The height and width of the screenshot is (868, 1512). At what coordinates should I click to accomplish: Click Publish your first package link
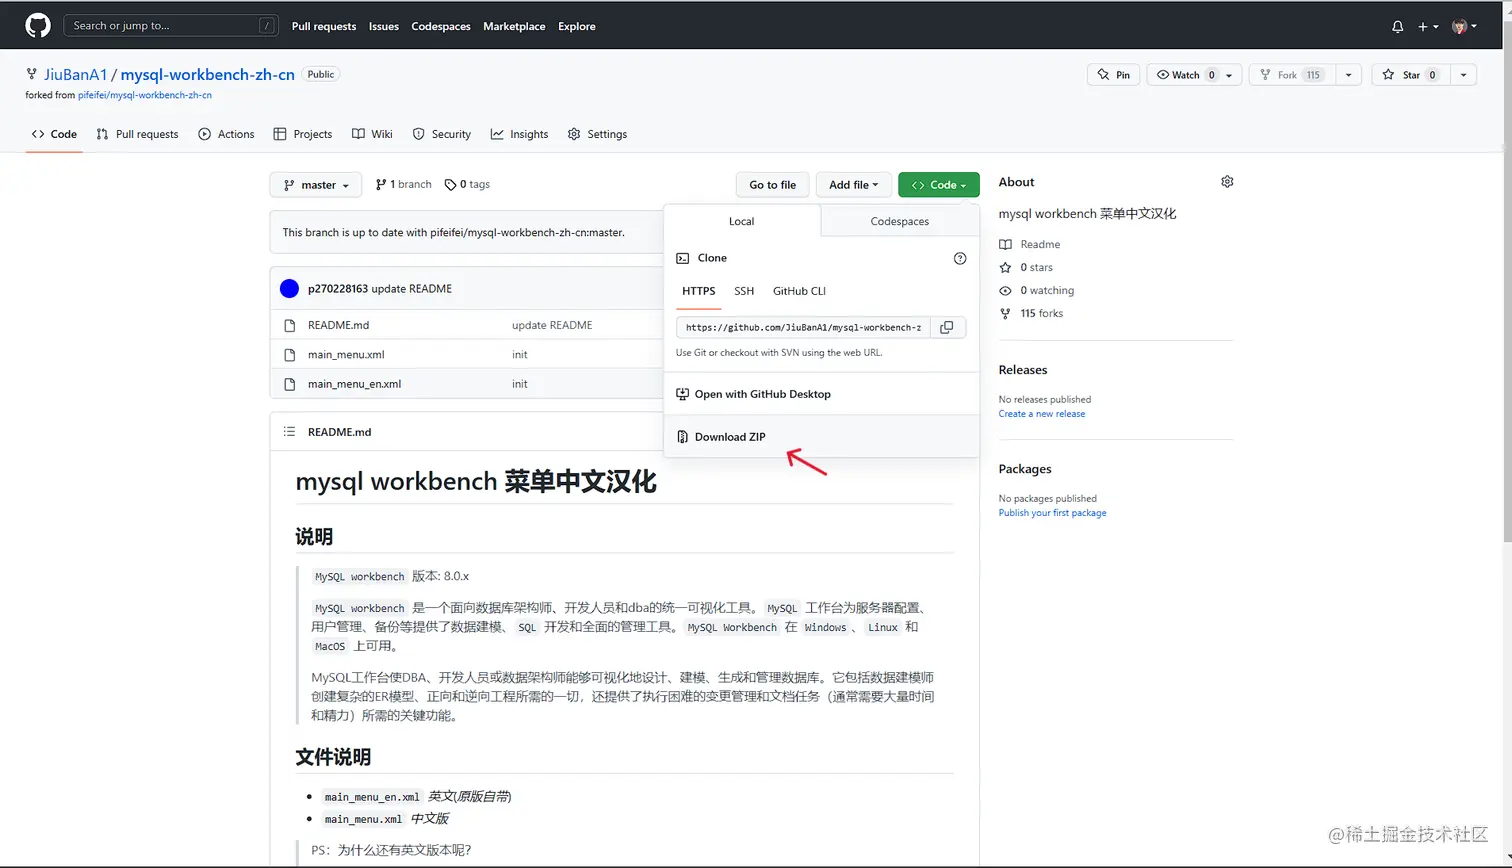point(1053,513)
